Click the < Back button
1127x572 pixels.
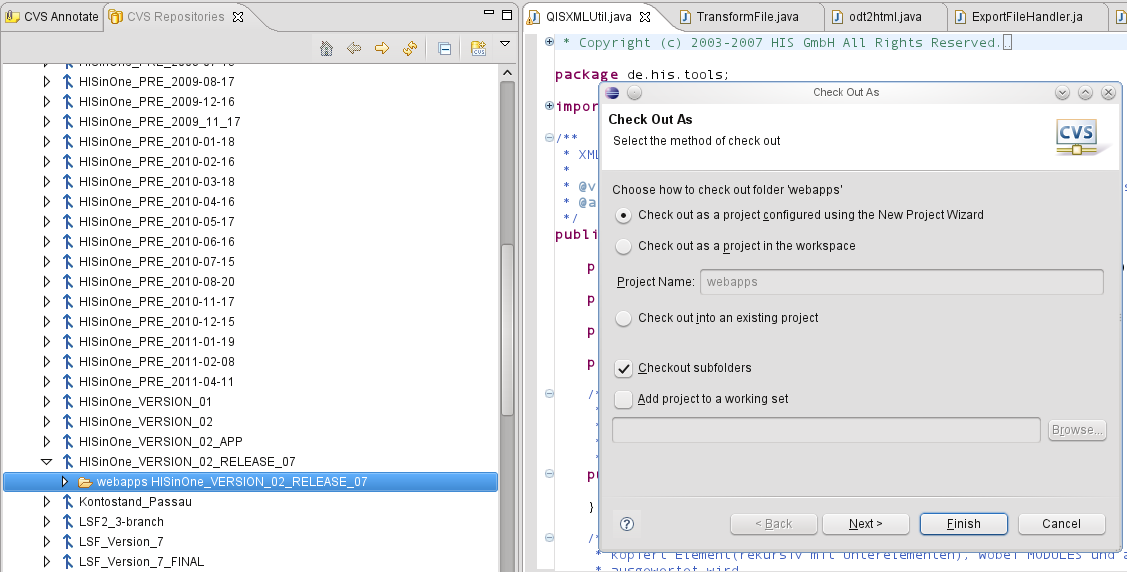(774, 524)
